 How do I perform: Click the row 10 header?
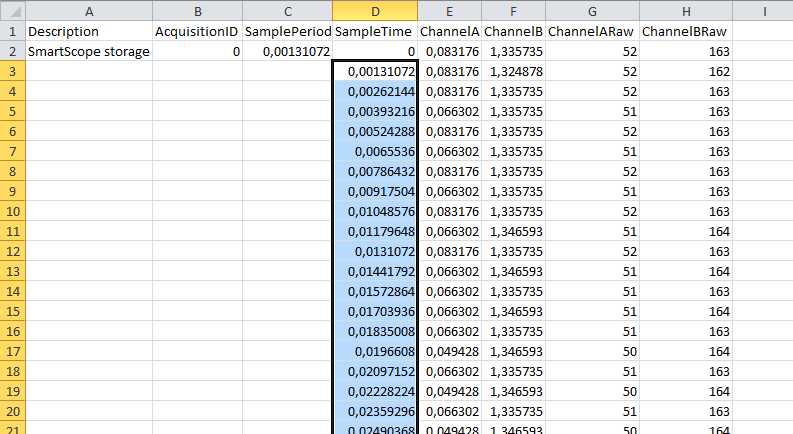click(12, 211)
